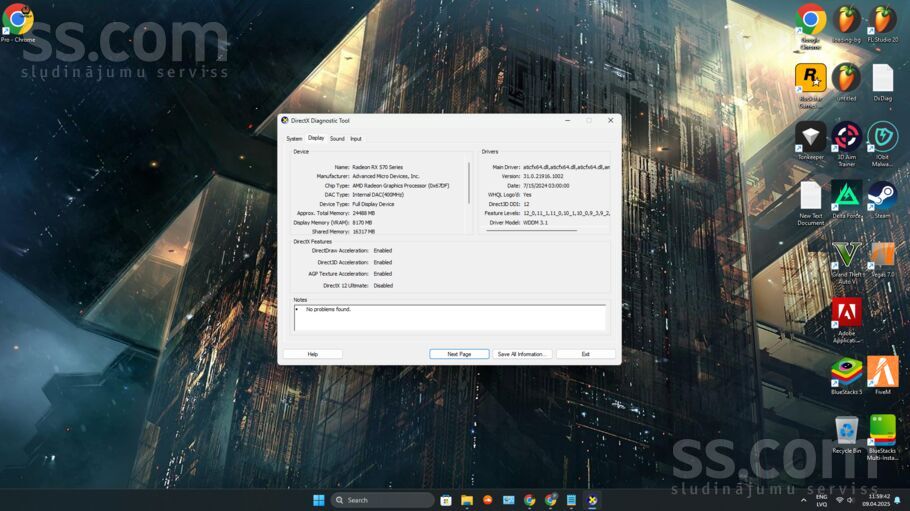Click the '8170 MB' display memory value
Viewport: 910px width, 511px height.
[362, 222]
